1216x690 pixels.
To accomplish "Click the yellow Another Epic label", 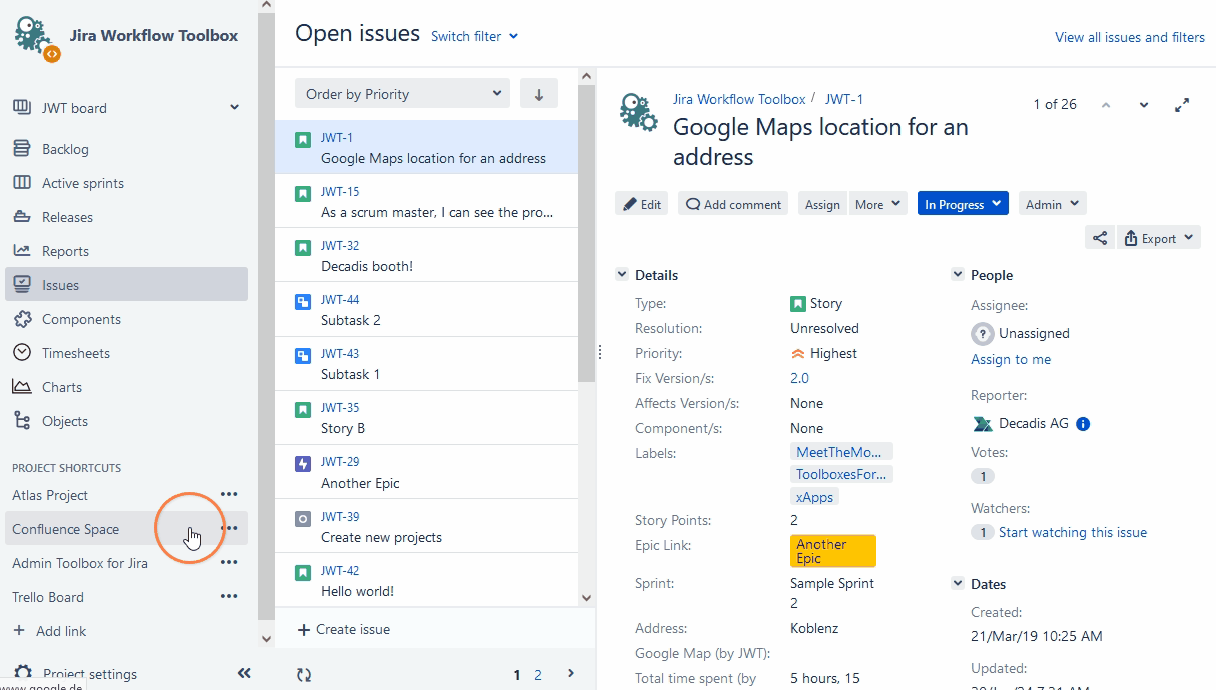I will (832, 551).
